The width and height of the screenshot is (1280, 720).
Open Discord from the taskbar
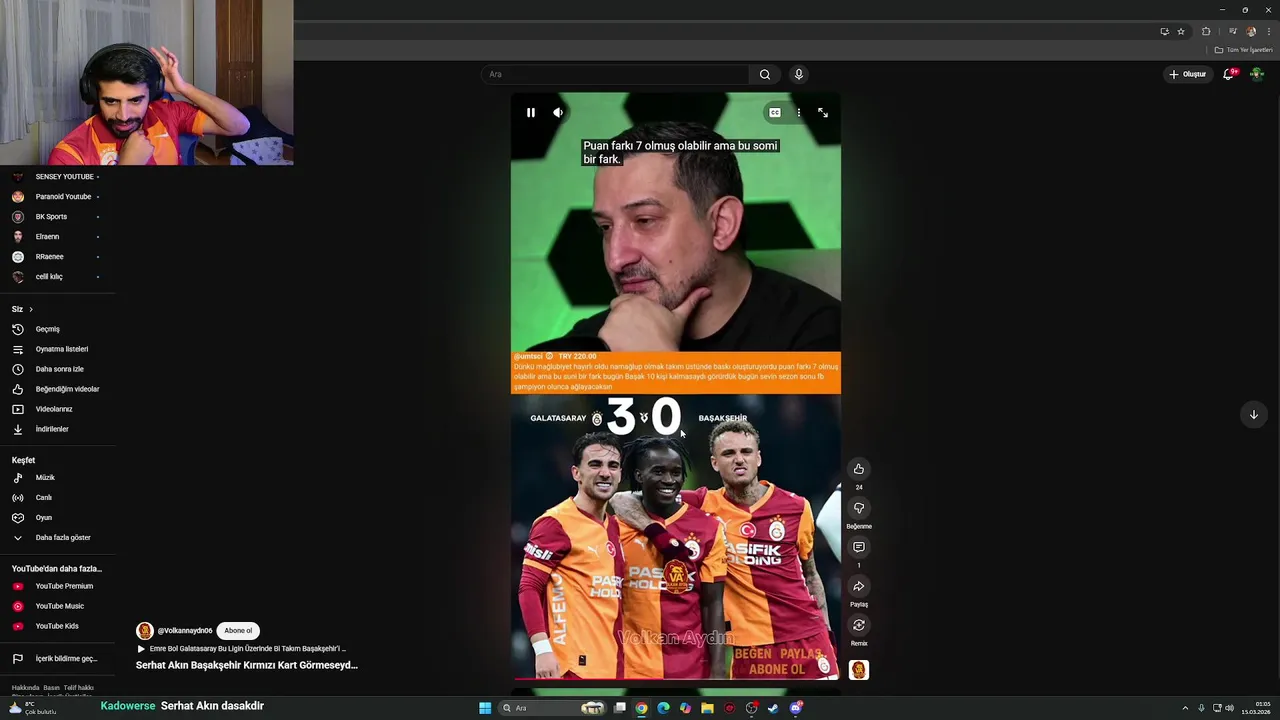click(795, 708)
